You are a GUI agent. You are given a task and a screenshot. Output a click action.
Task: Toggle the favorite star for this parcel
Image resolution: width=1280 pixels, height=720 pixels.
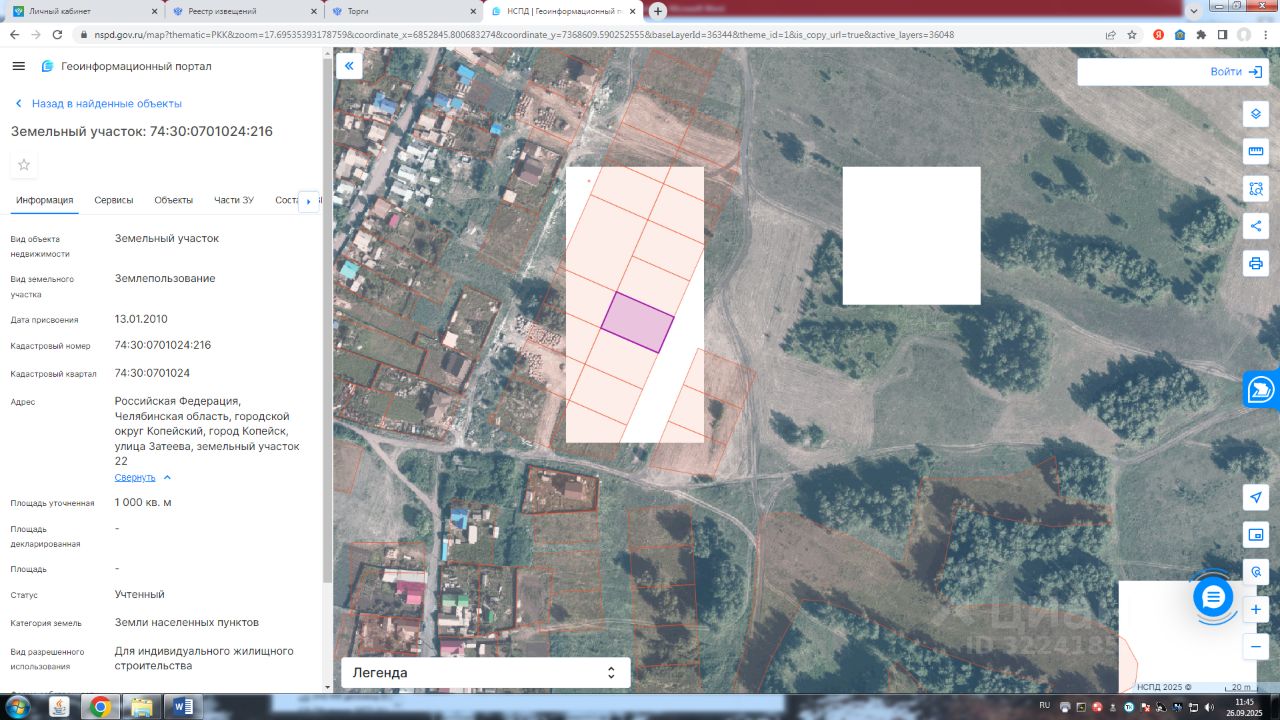point(24,165)
